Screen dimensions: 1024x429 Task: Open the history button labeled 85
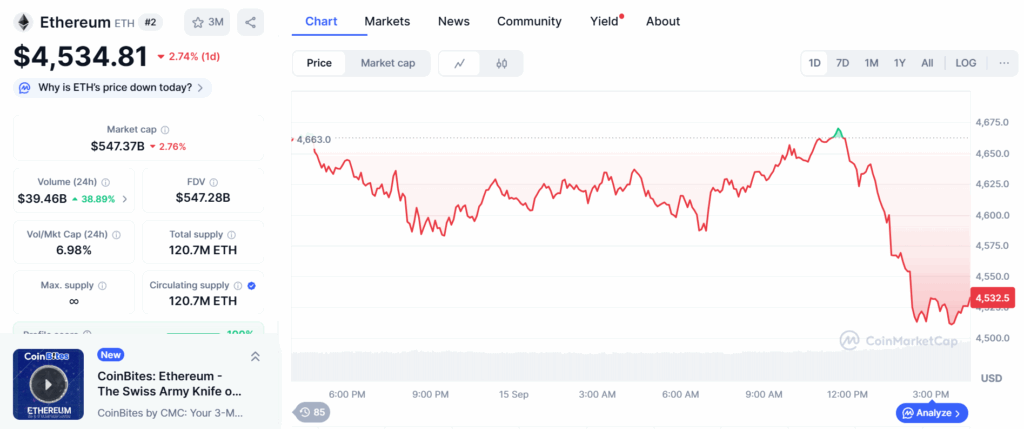(312, 412)
